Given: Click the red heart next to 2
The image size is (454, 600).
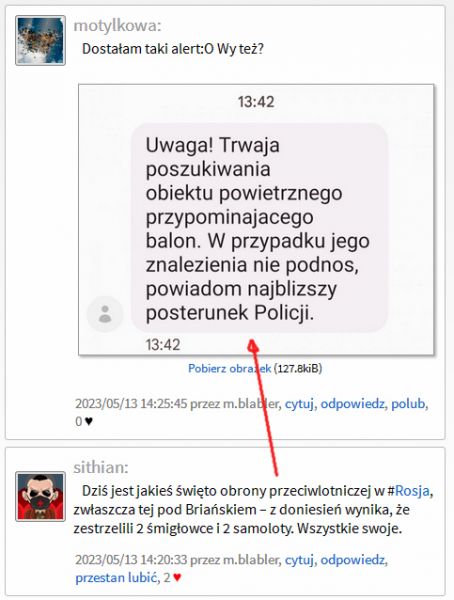Looking at the screenshot, I should [177, 577].
